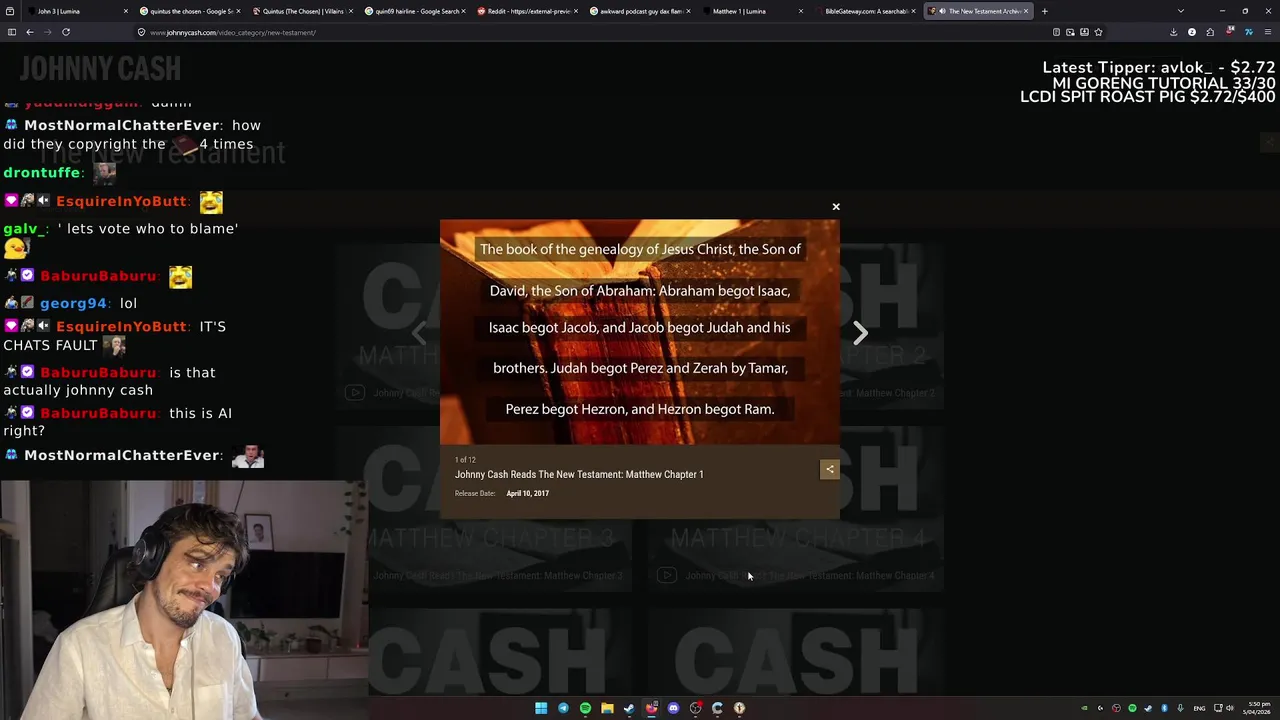This screenshot has width=1280, height=720.
Task: Go to next slide with right chevron
Action: click(x=860, y=333)
